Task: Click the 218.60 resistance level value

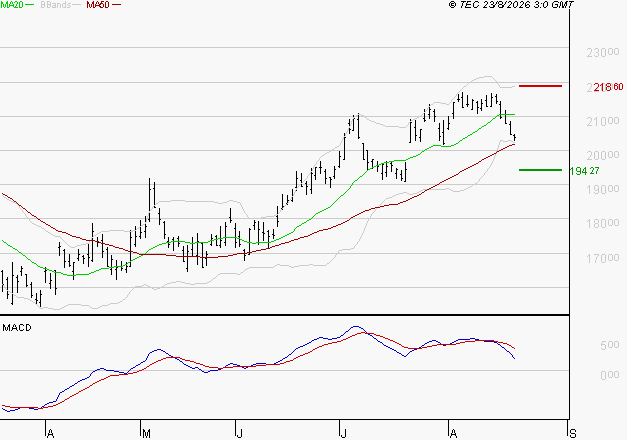Action: tap(608, 87)
